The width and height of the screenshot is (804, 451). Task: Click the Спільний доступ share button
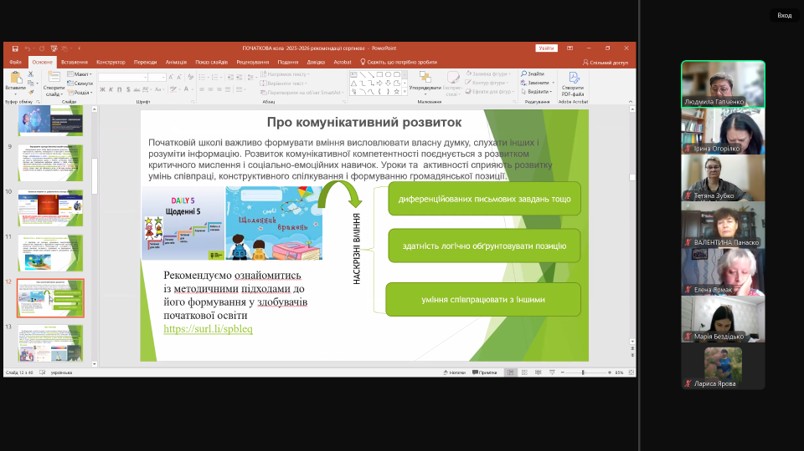tap(606, 62)
